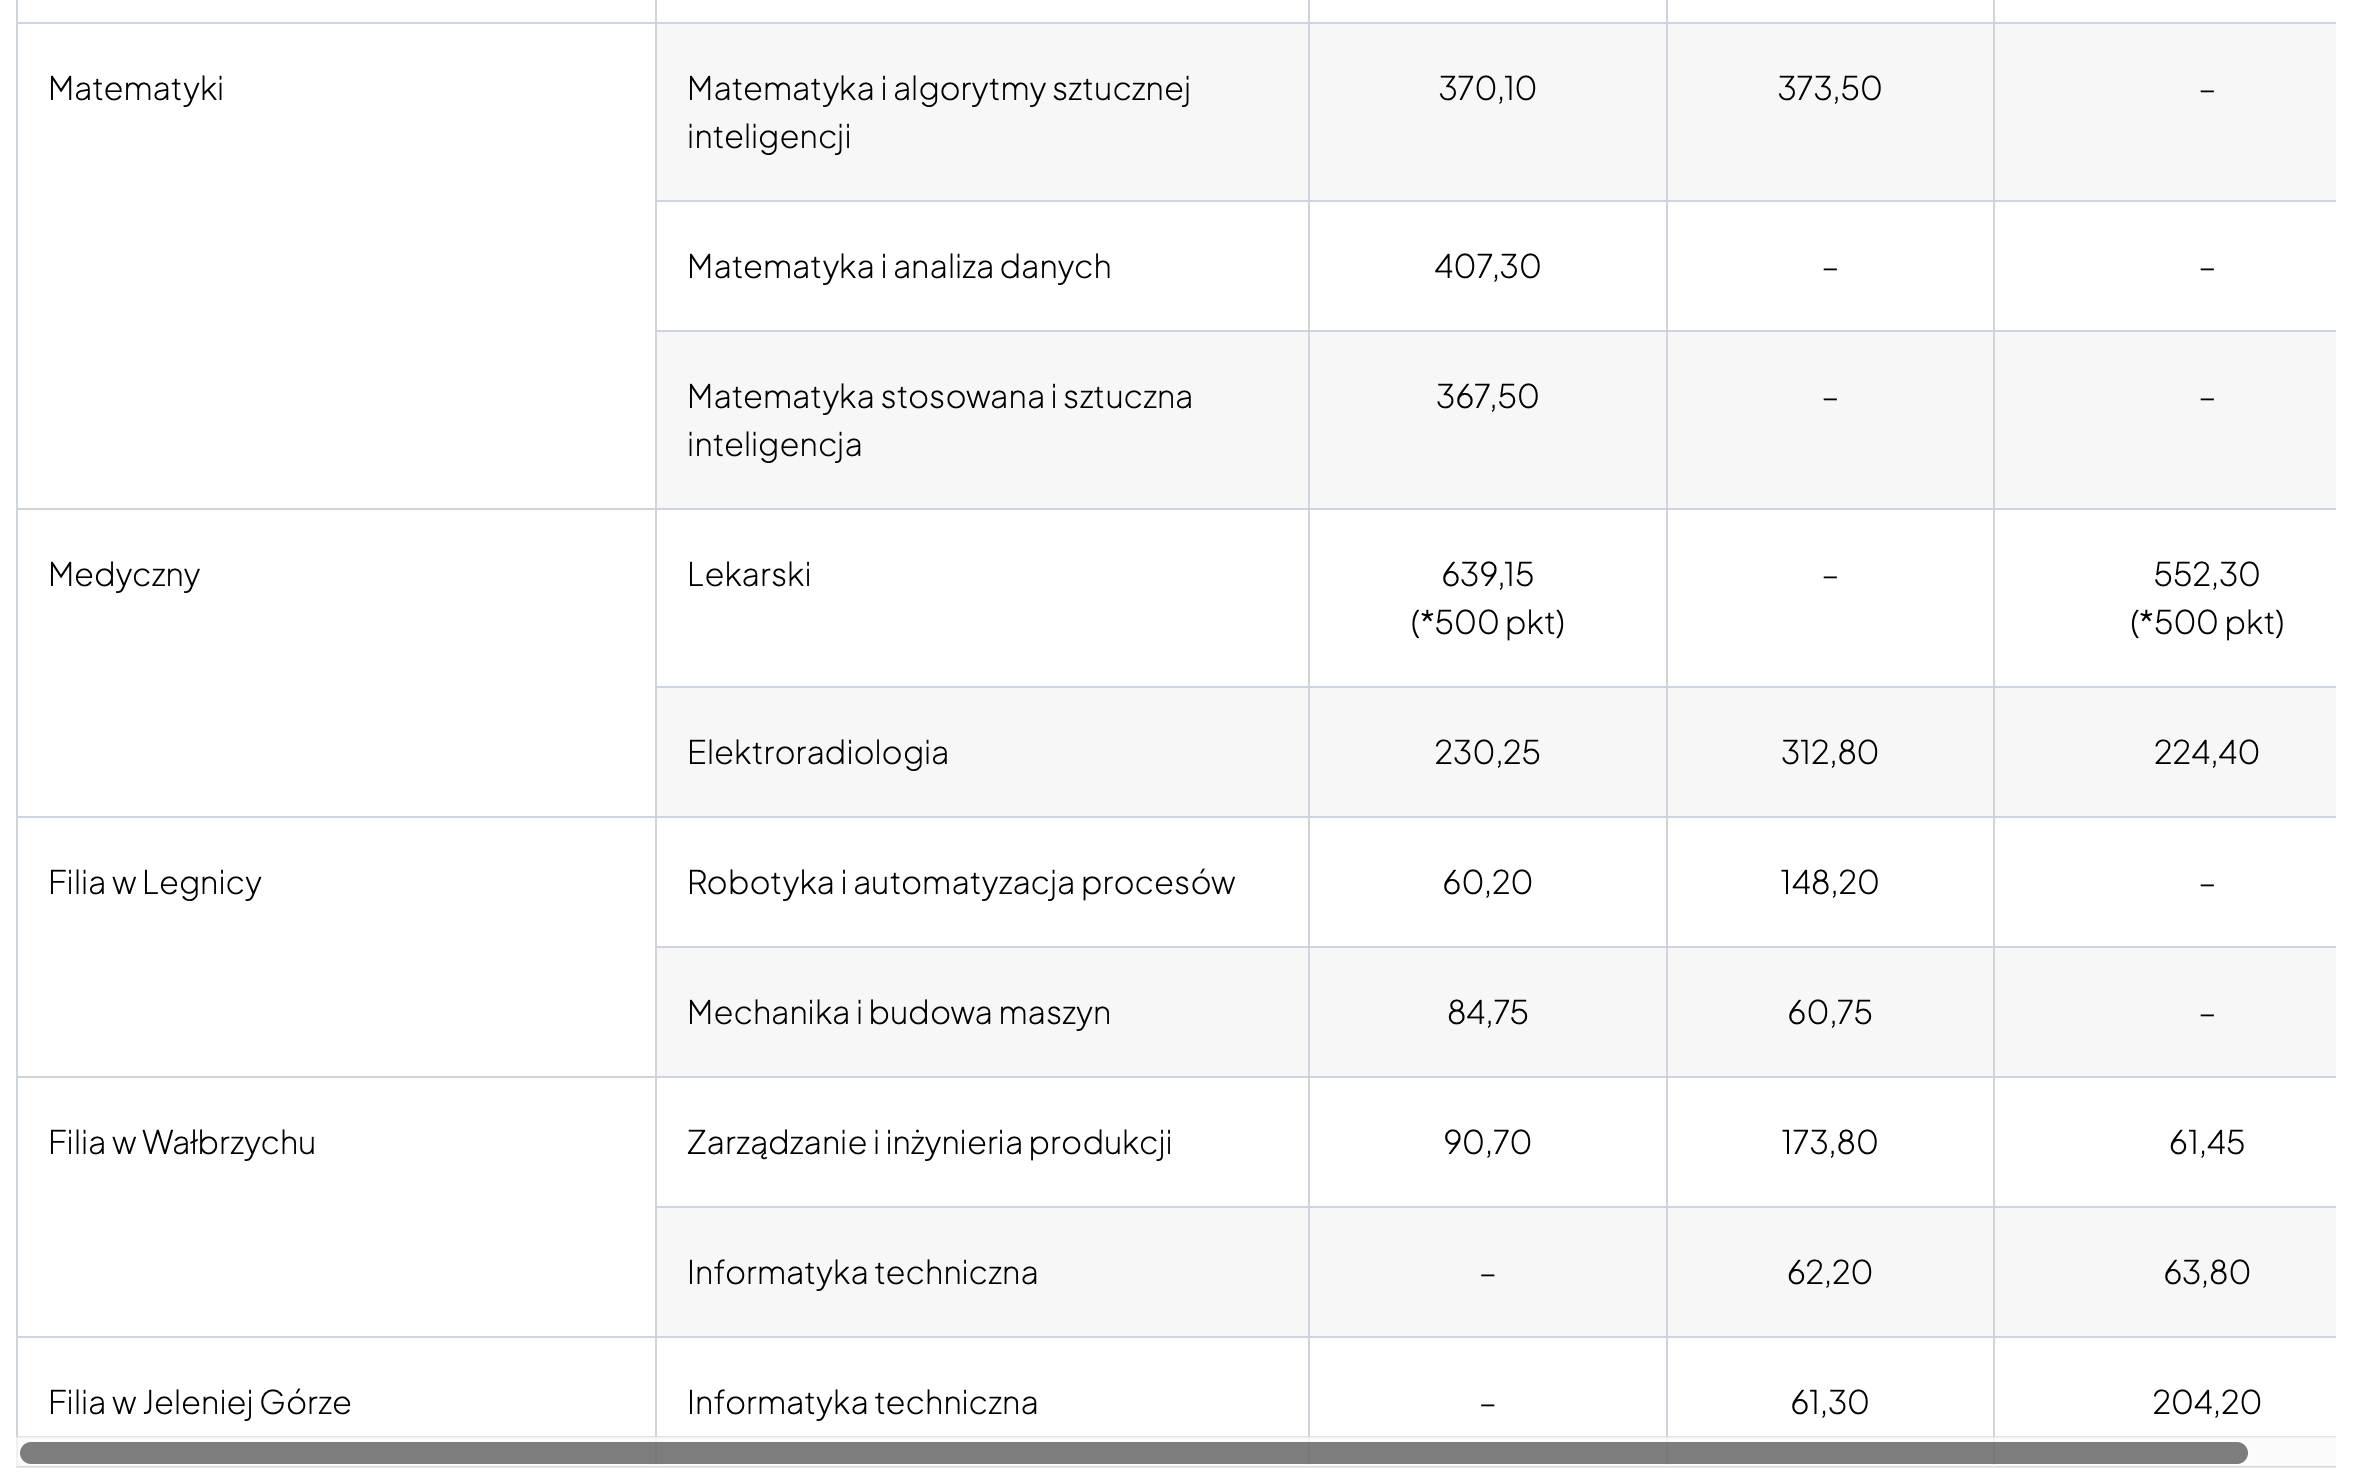Click the horizontal scrollbar at table bottom
The image size is (2362, 1484).
click(x=1133, y=1453)
